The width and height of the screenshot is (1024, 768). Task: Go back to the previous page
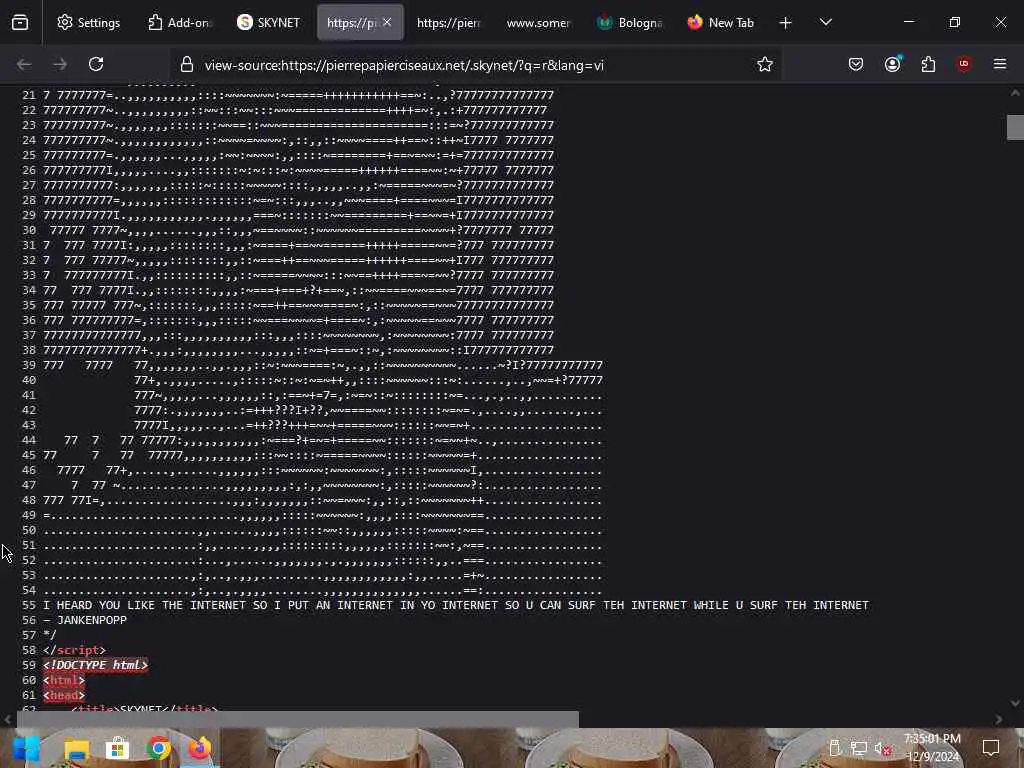pos(24,64)
